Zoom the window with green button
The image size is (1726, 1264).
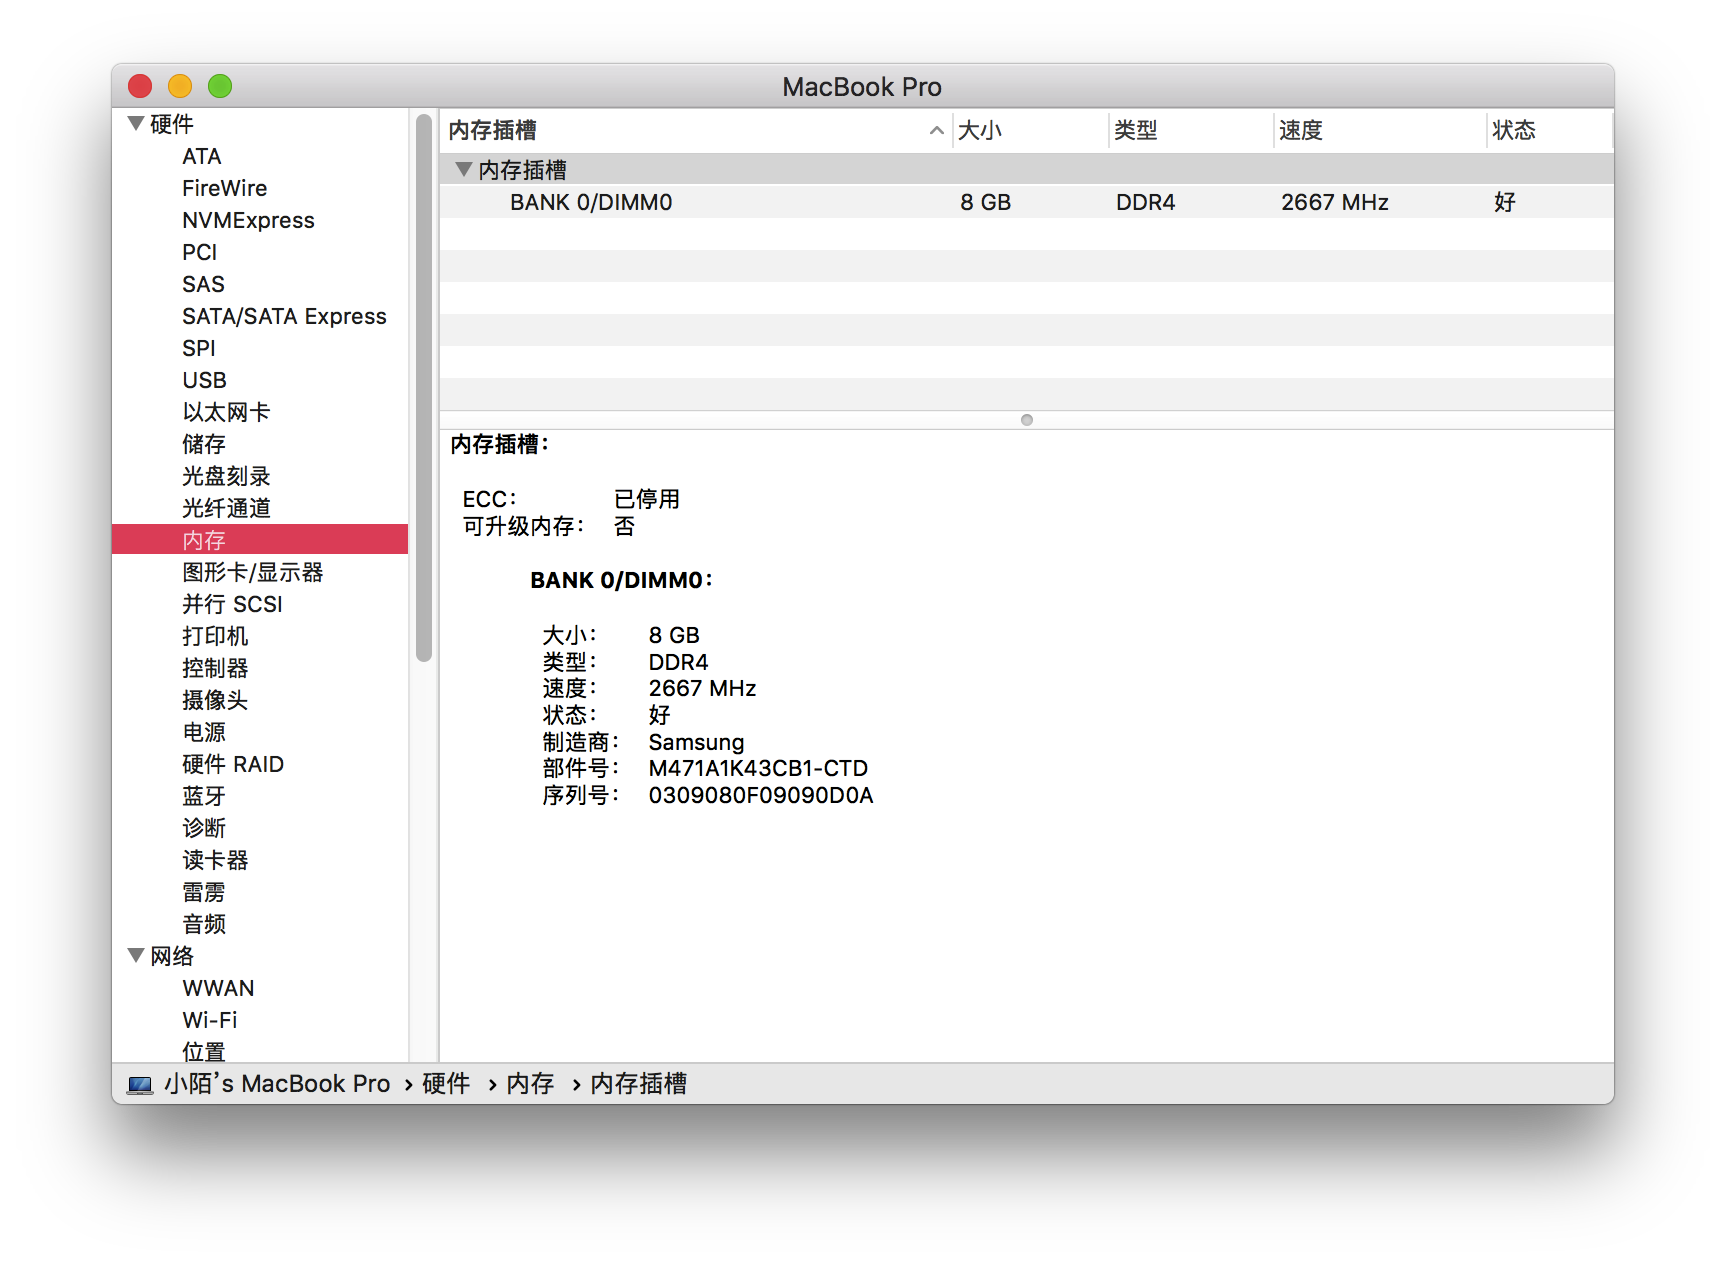pyautogui.click(x=220, y=87)
